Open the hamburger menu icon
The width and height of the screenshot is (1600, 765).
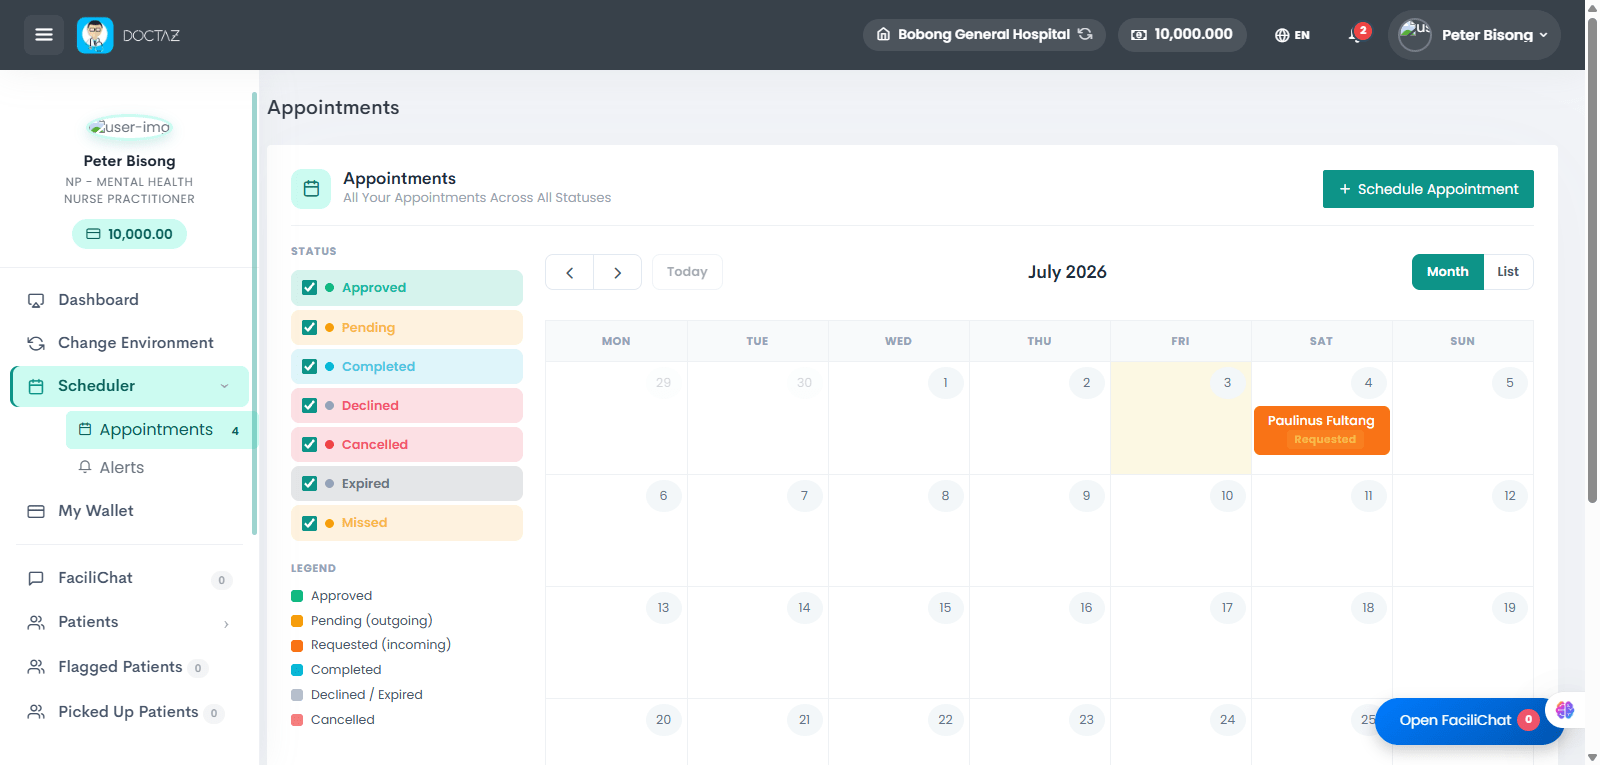(x=44, y=35)
